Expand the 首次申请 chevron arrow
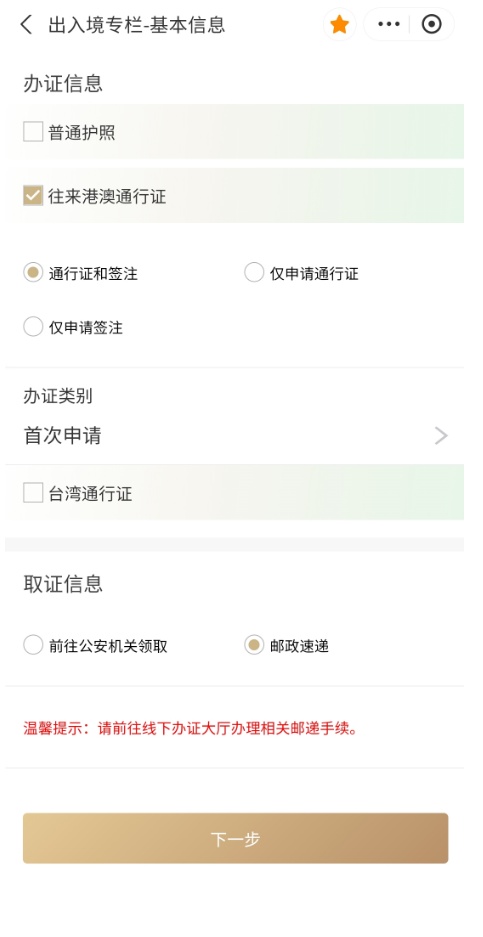 (x=441, y=436)
